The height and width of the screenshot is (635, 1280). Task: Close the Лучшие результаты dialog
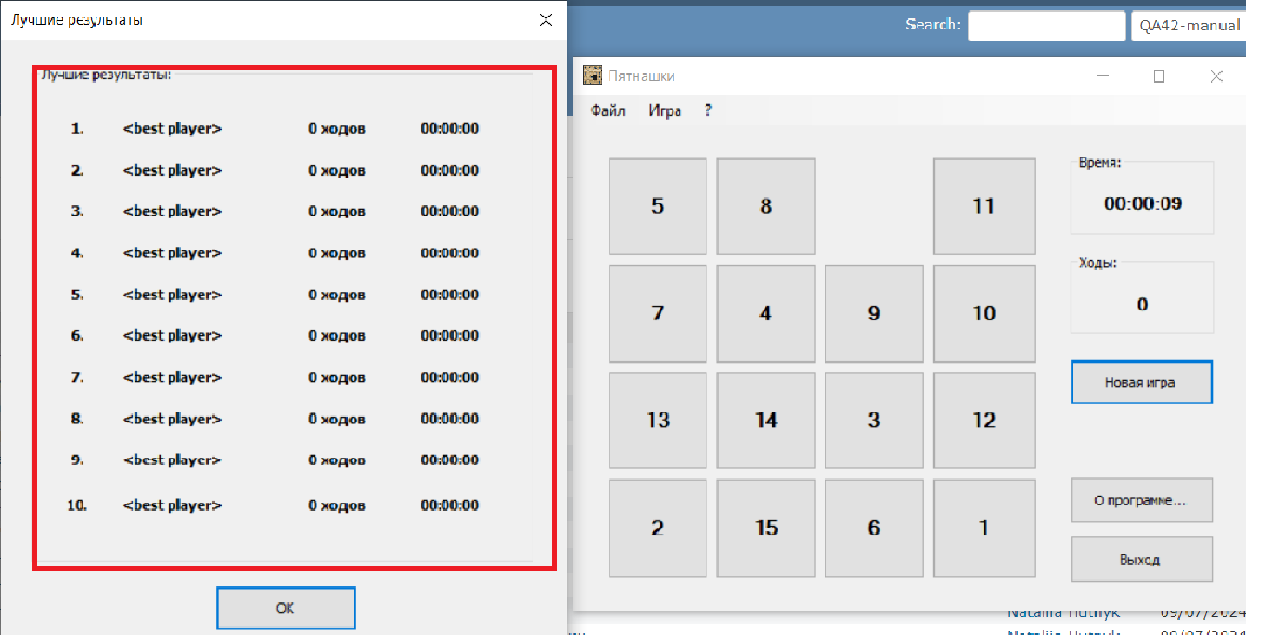545,19
